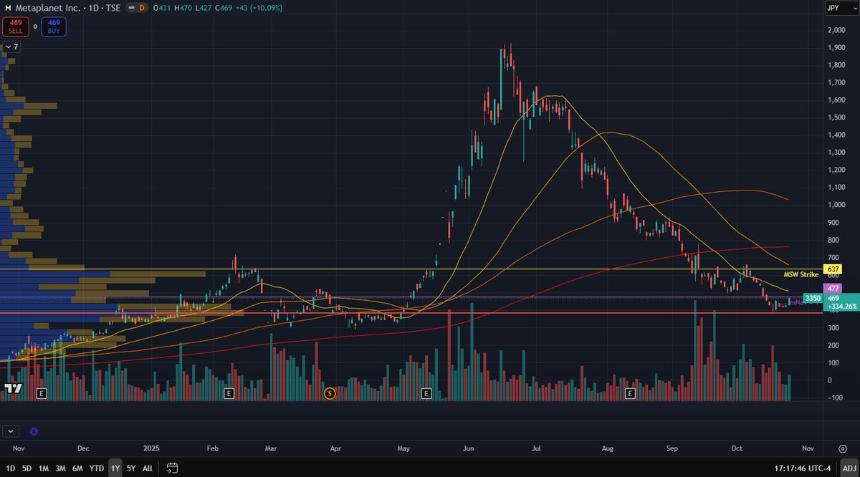
Task: Toggle ADJ adjusted data button
Action: [x=848, y=467]
